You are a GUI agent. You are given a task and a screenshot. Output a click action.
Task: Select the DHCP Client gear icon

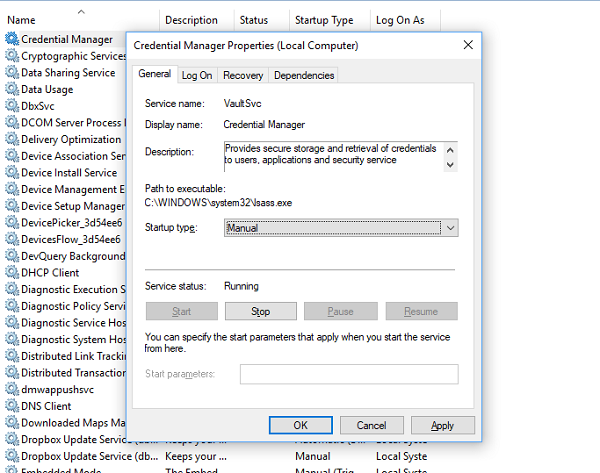point(12,272)
